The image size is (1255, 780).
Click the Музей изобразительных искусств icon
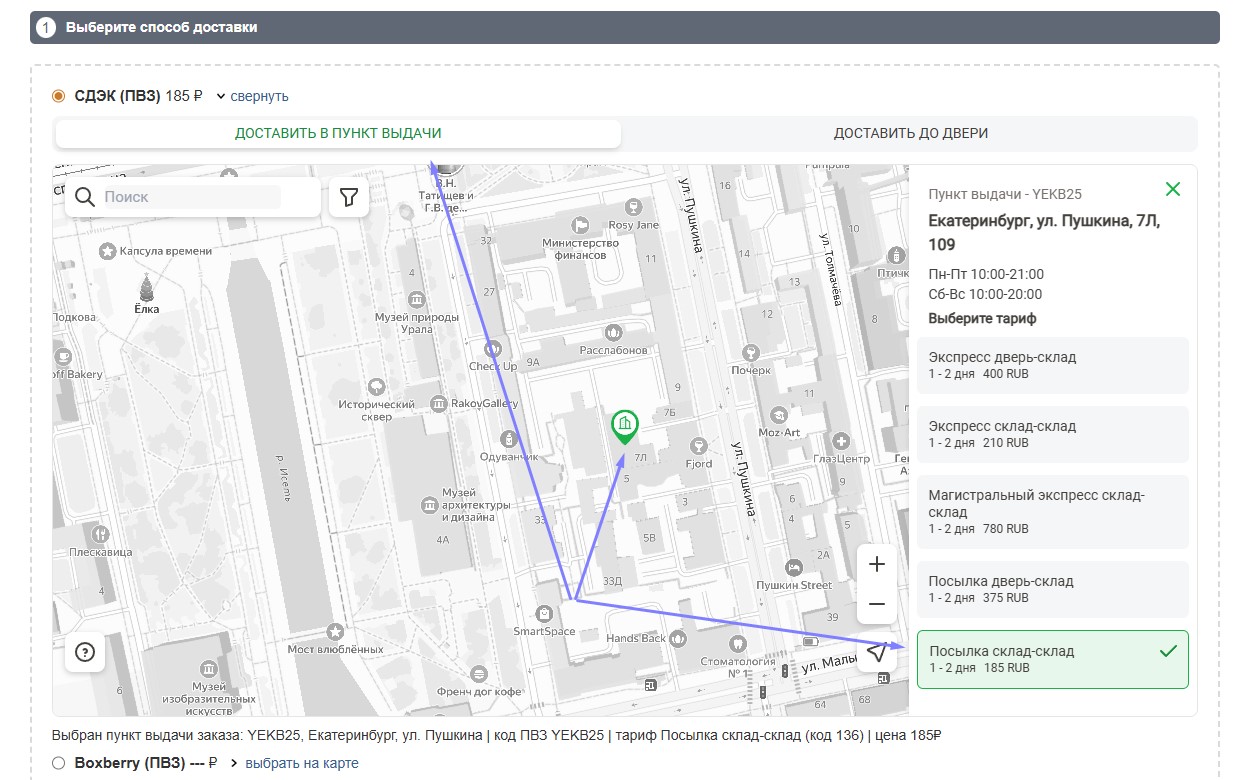tap(208, 667)
